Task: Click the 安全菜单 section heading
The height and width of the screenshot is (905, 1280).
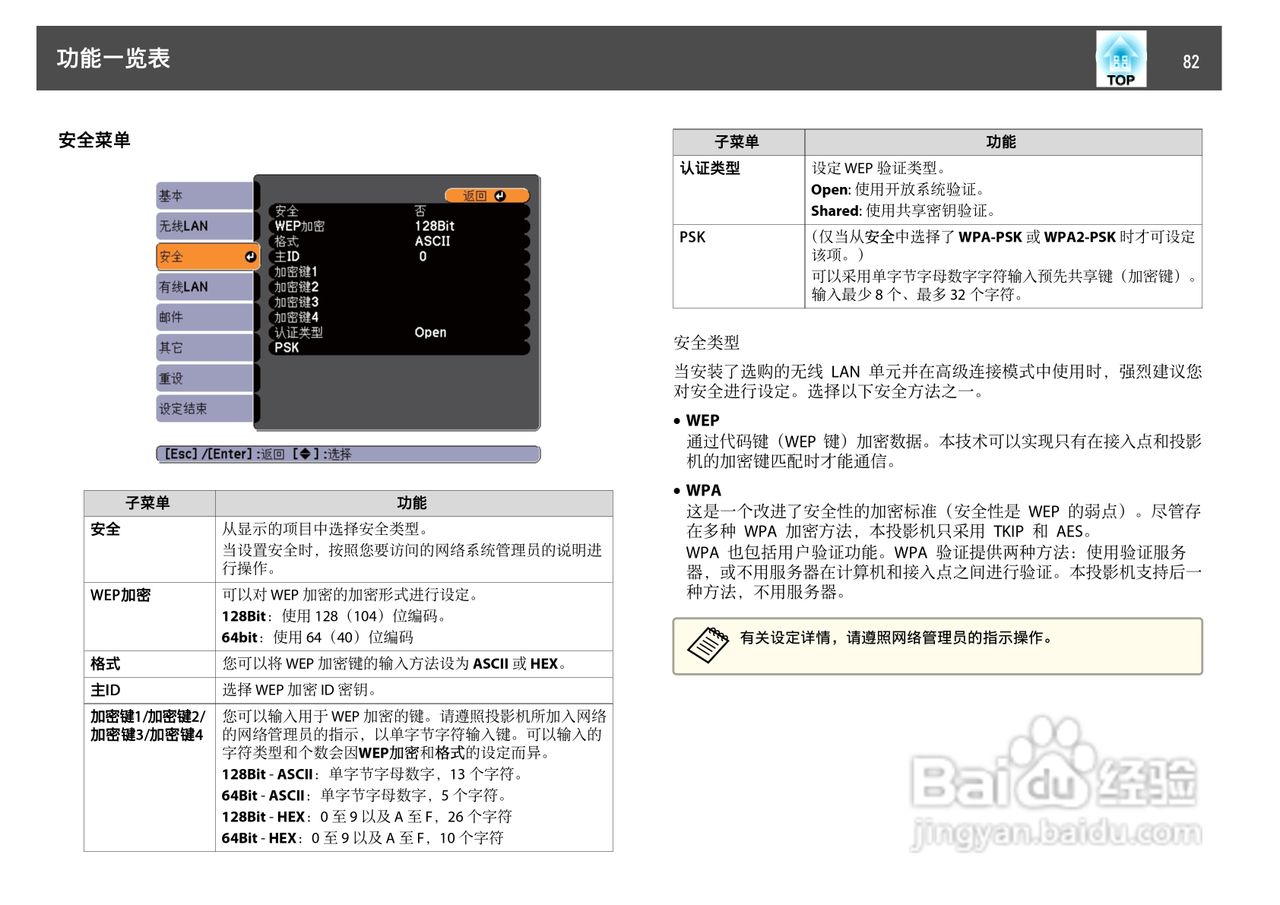Action: pyautogui.click(x=95, y=140)
